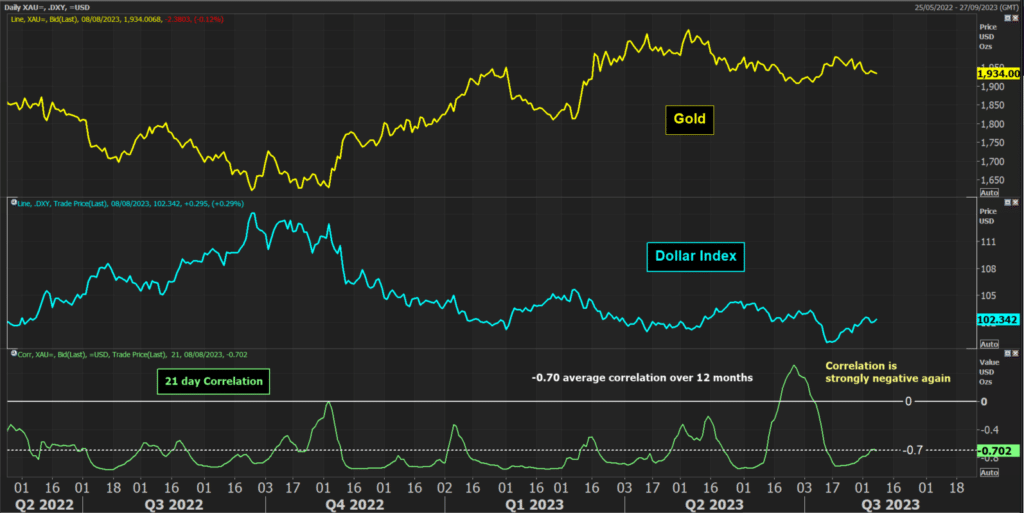Click 'Correlation is strongly negative again' note
This screenshot has width=1024, height=513.
888,372
